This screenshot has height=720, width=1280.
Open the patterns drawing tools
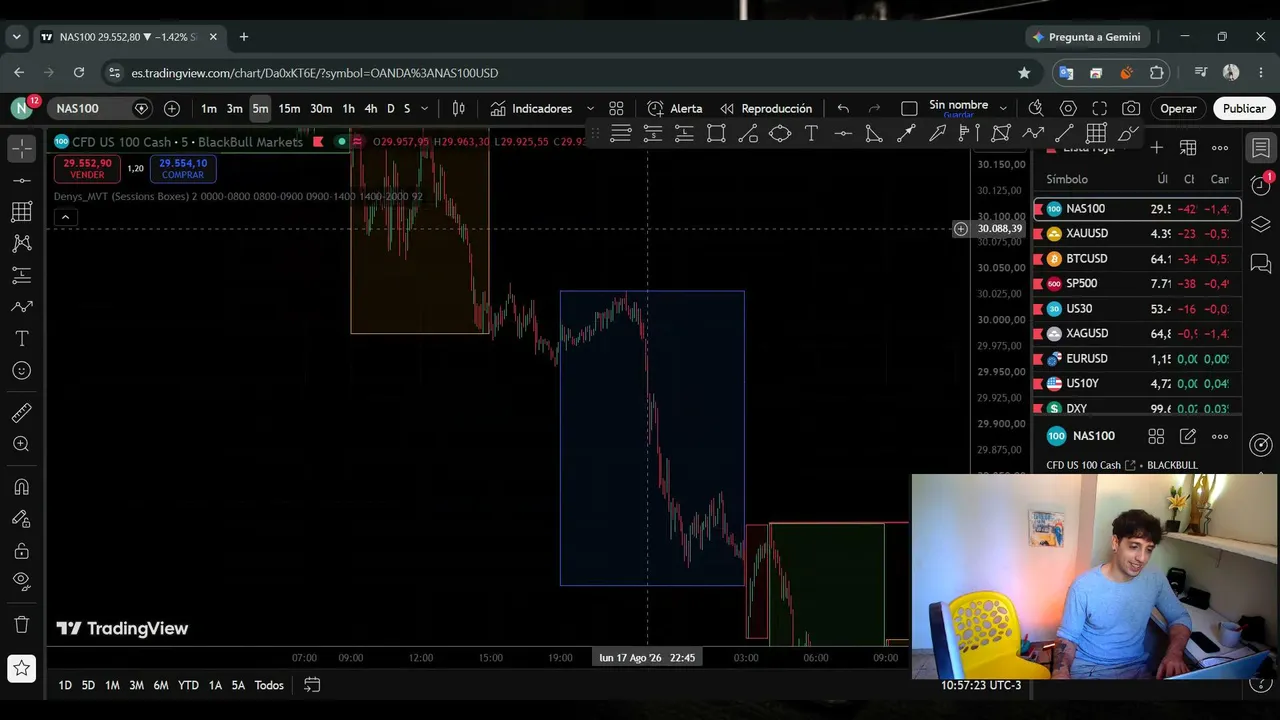coord(21,243)
